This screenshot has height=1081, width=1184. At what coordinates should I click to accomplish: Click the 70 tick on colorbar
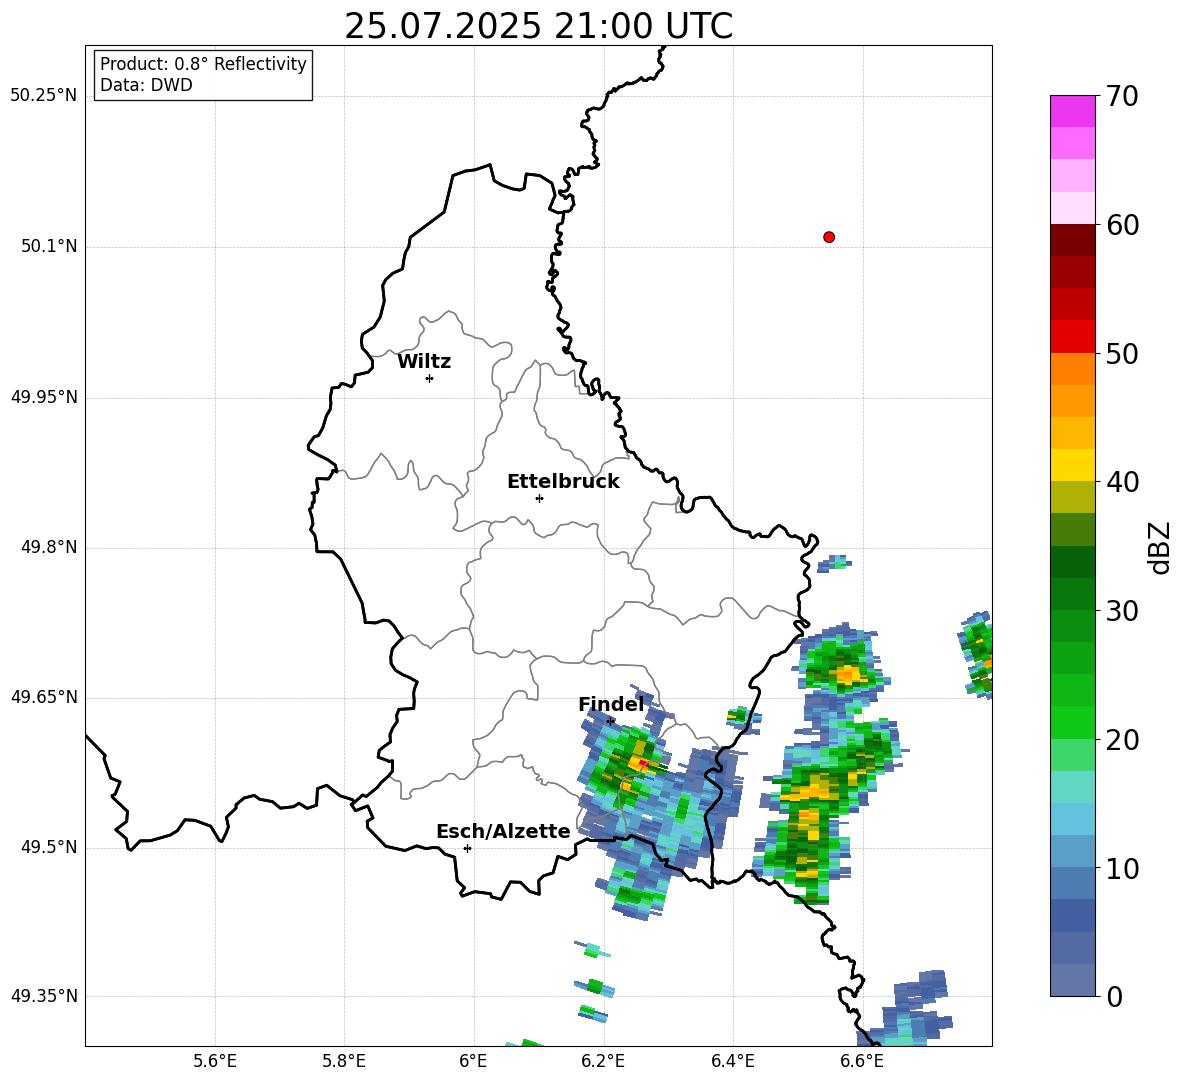pos(1121,96)
